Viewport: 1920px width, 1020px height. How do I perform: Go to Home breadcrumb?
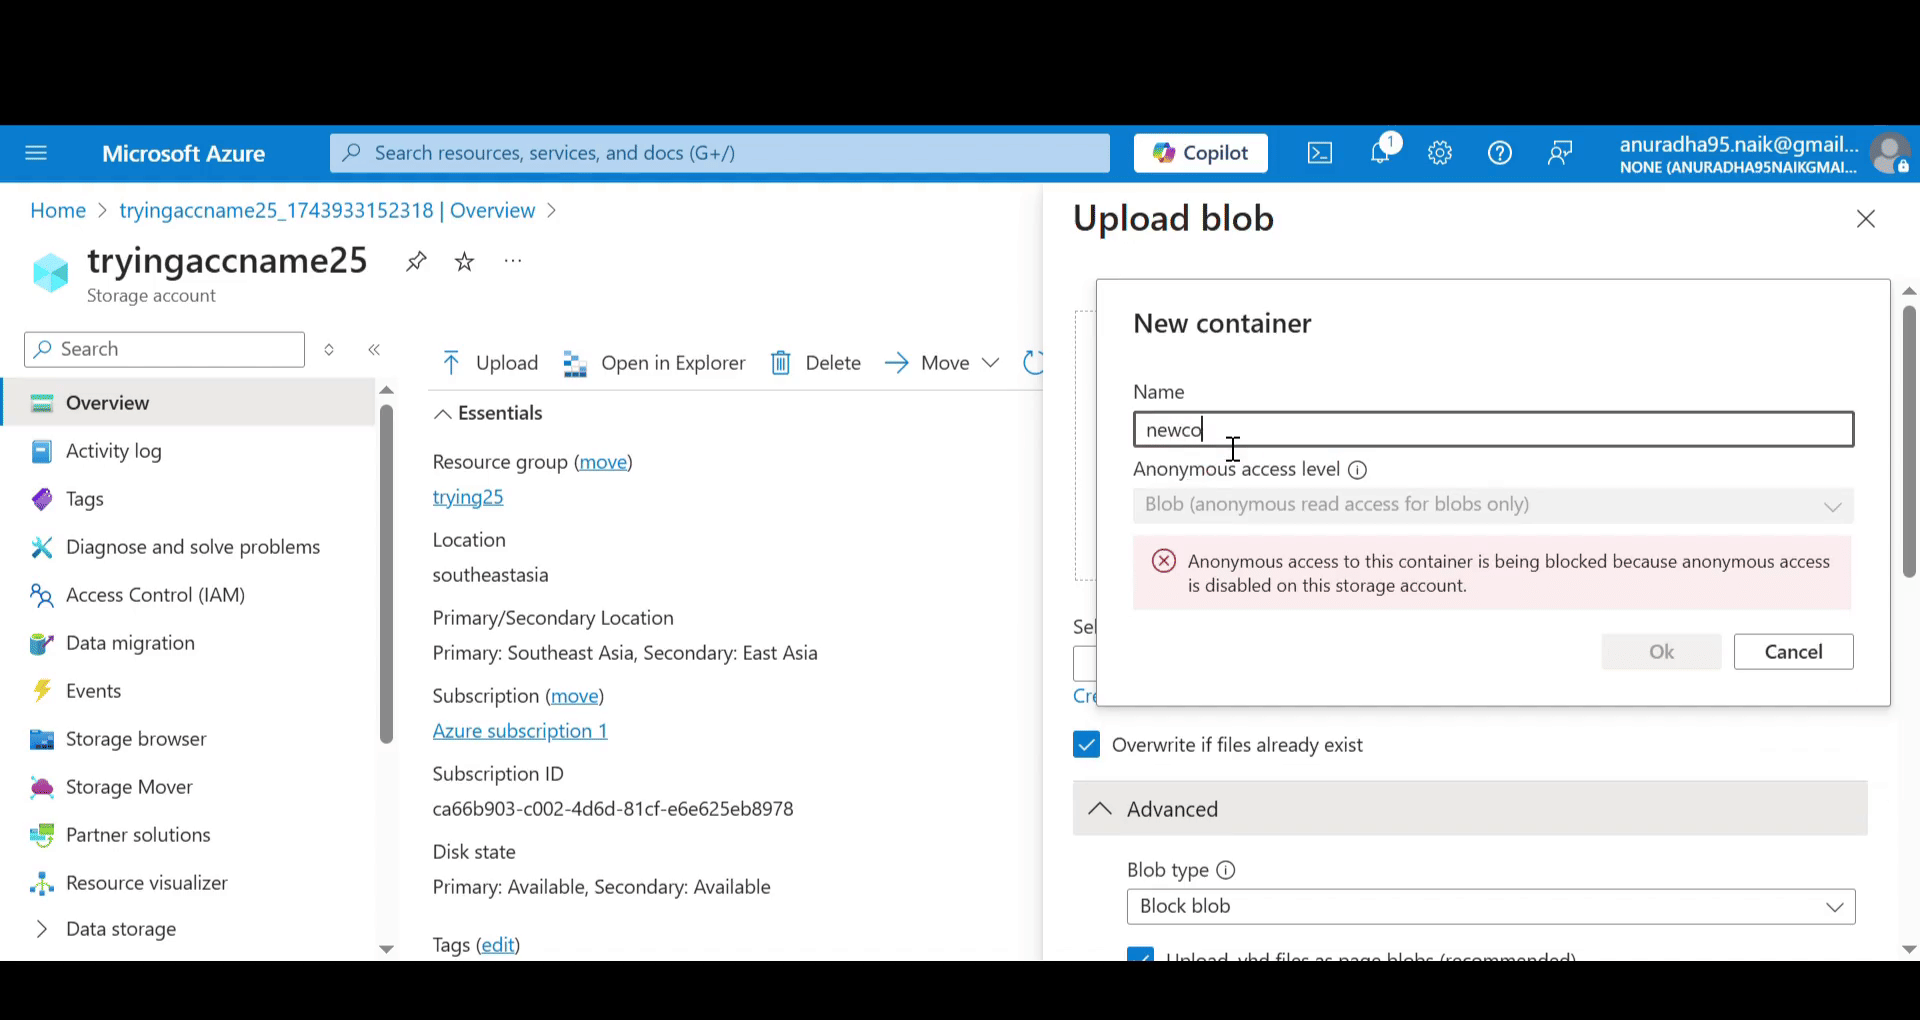pos(58,211)
